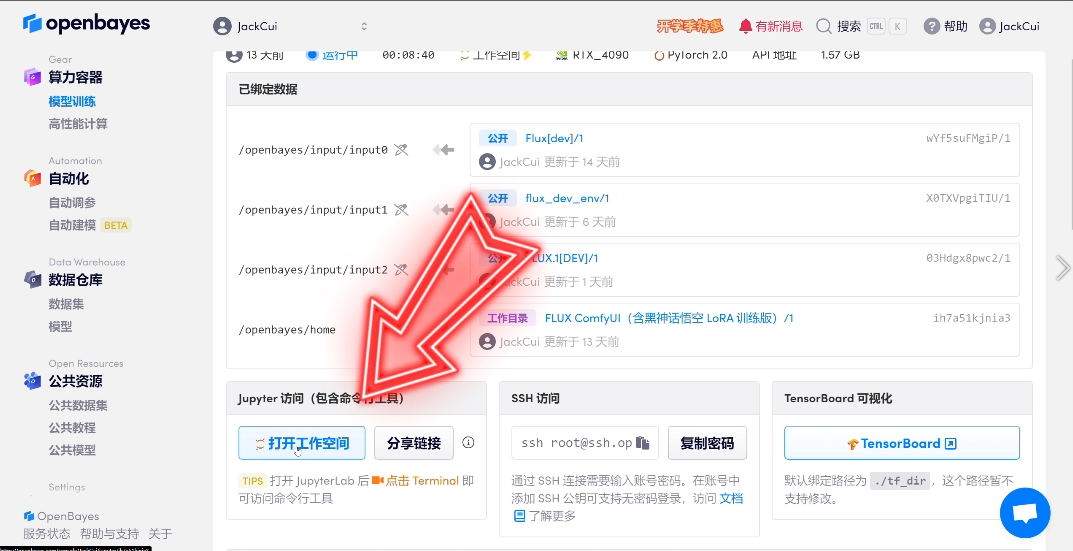Click the 关于 footer link

[160, 534]
